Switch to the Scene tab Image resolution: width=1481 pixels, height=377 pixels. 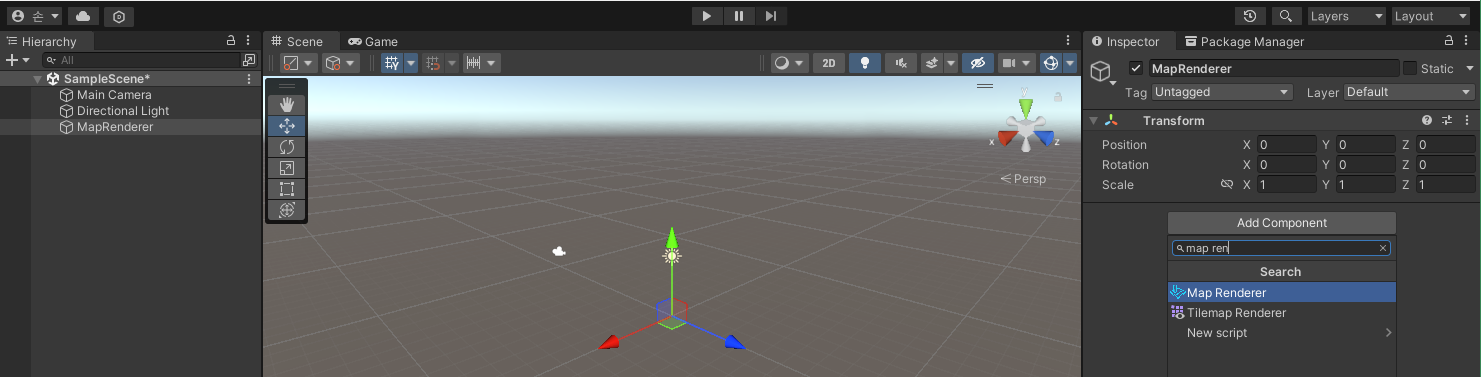click(297, 41)
